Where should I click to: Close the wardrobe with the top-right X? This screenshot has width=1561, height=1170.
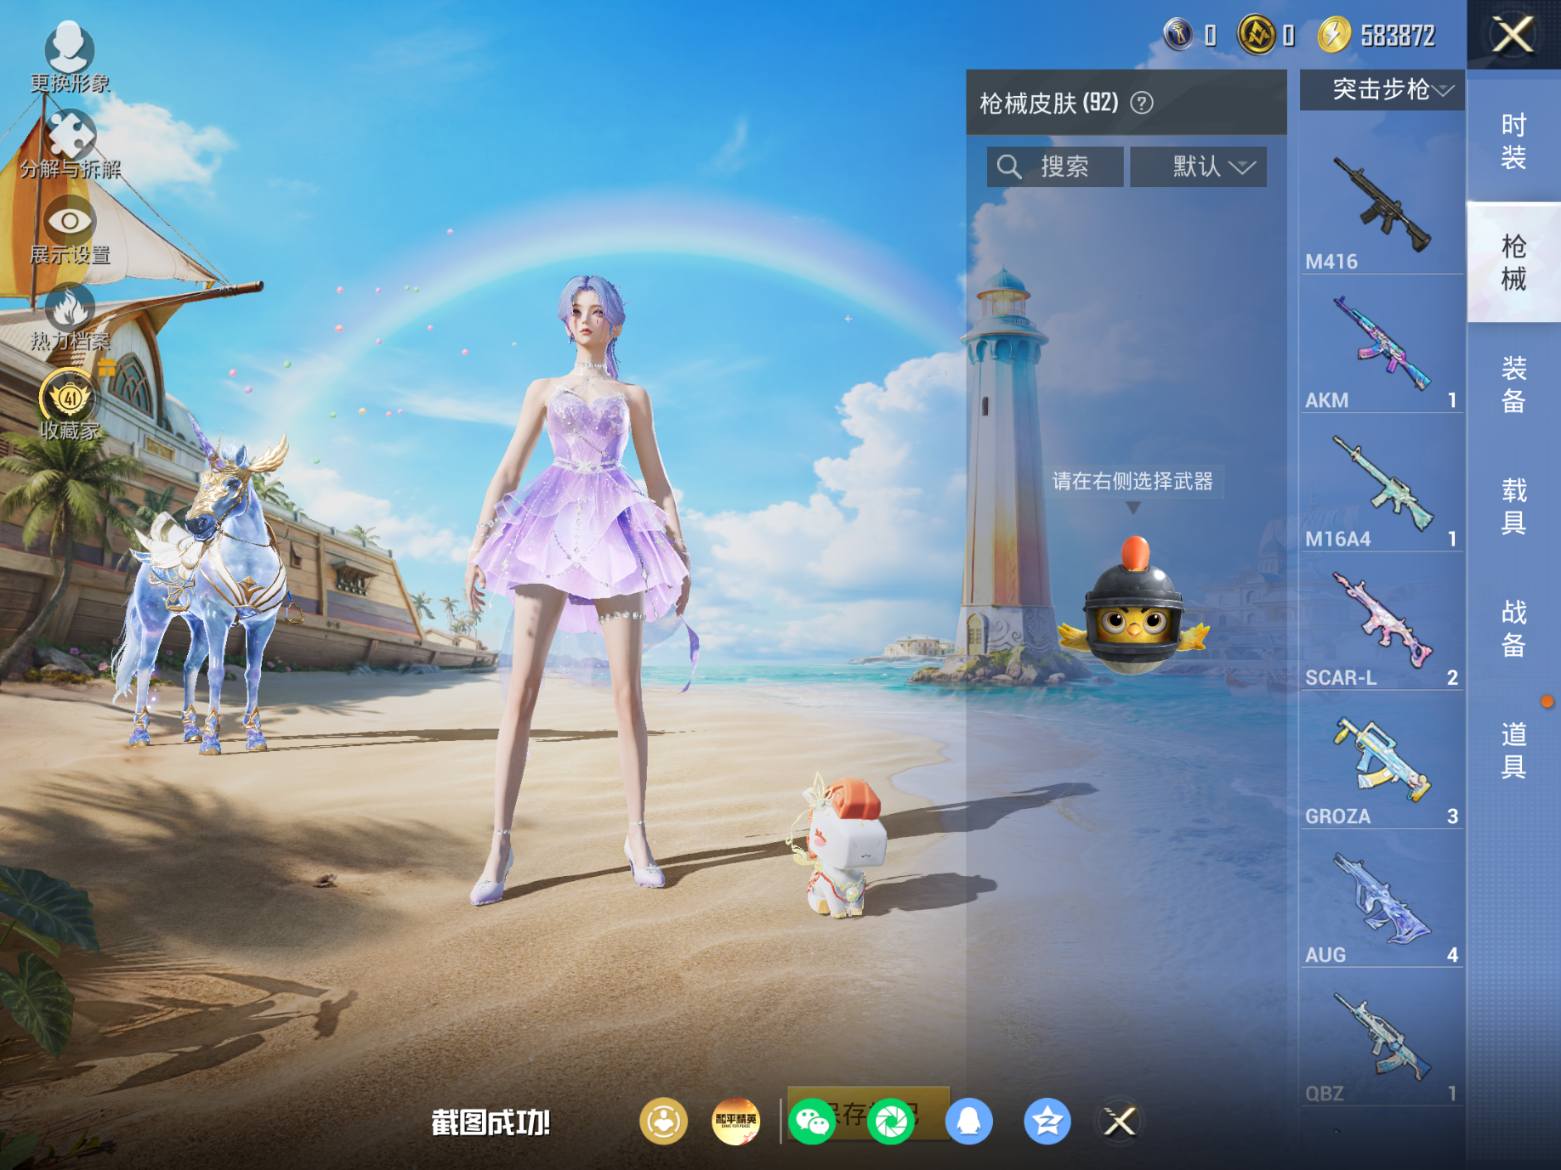(1513, 35)
